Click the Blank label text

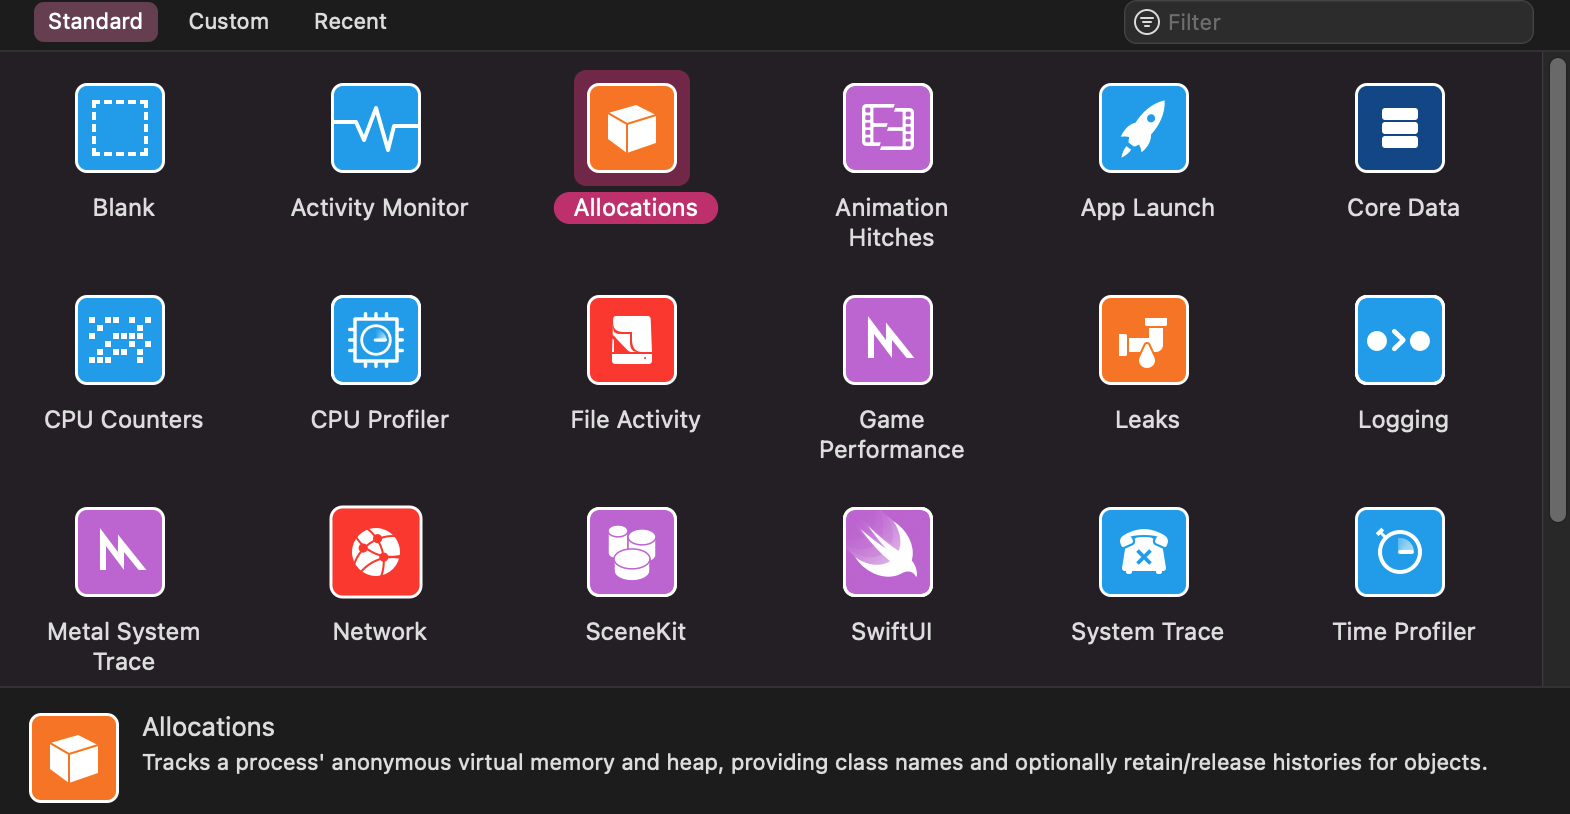pos(124,208)
